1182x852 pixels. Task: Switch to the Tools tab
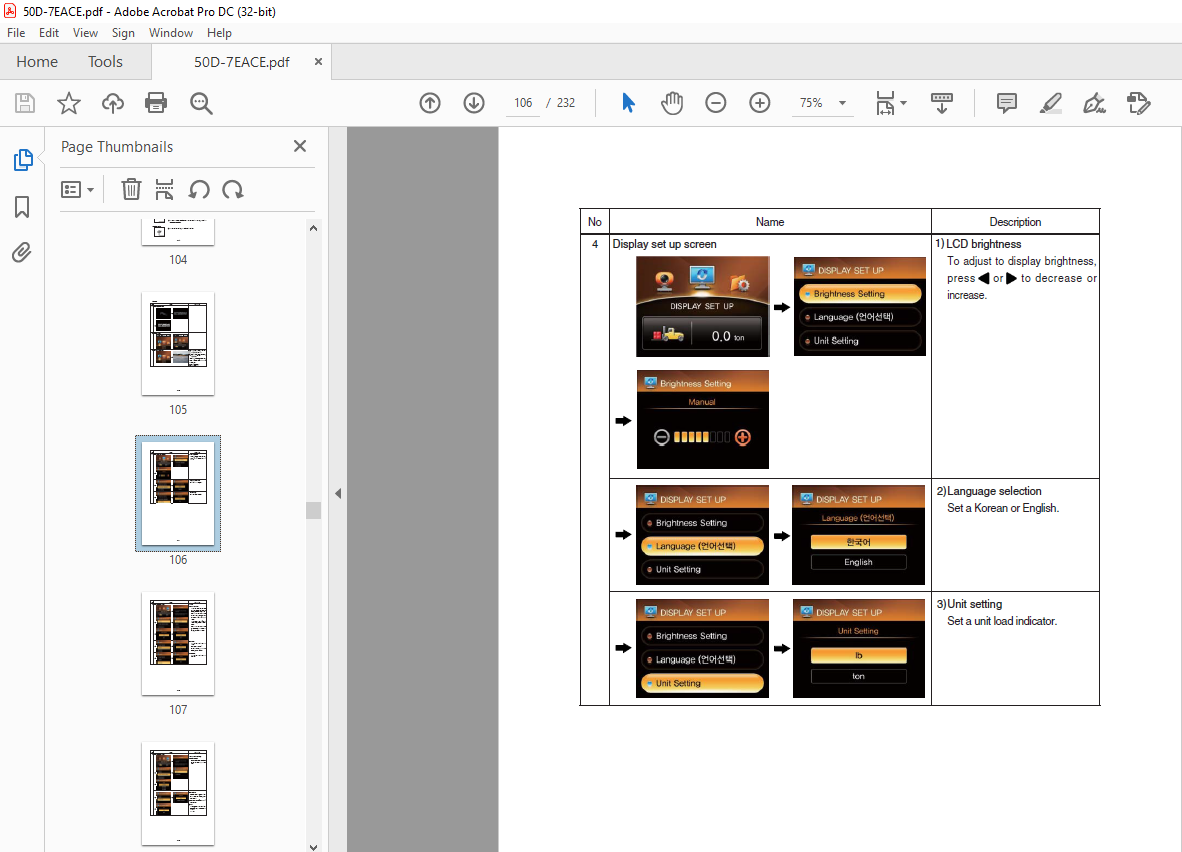click(x=105, y=62)
